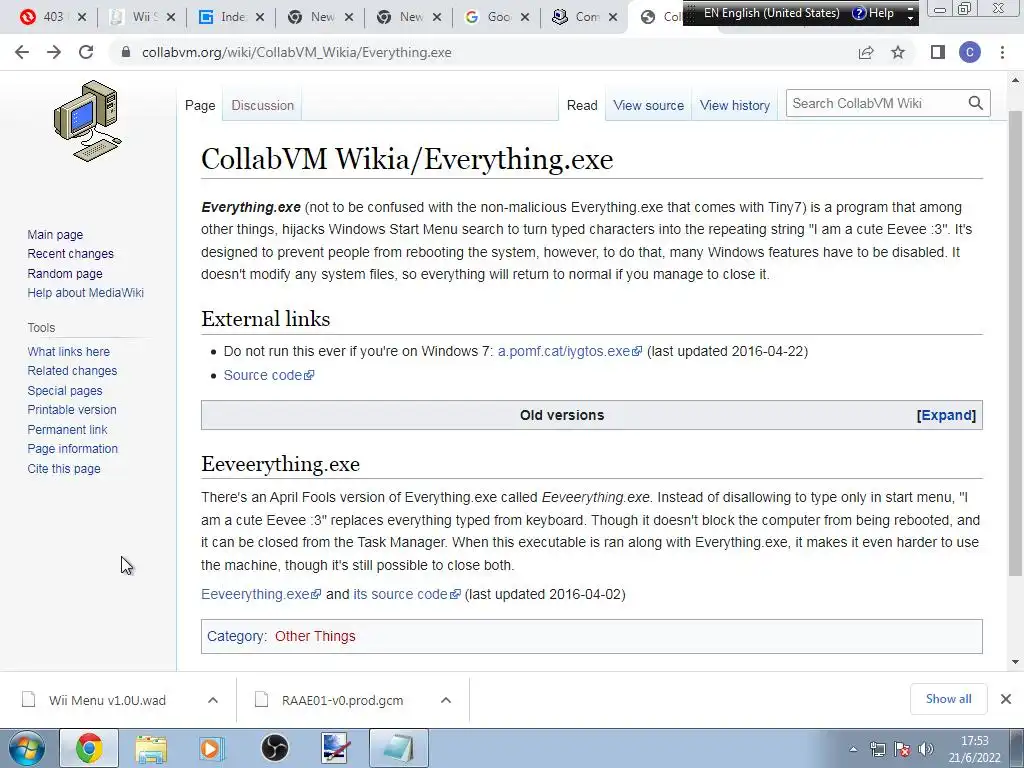Click the lock icon in the address bar

click(x=126, y=52)
